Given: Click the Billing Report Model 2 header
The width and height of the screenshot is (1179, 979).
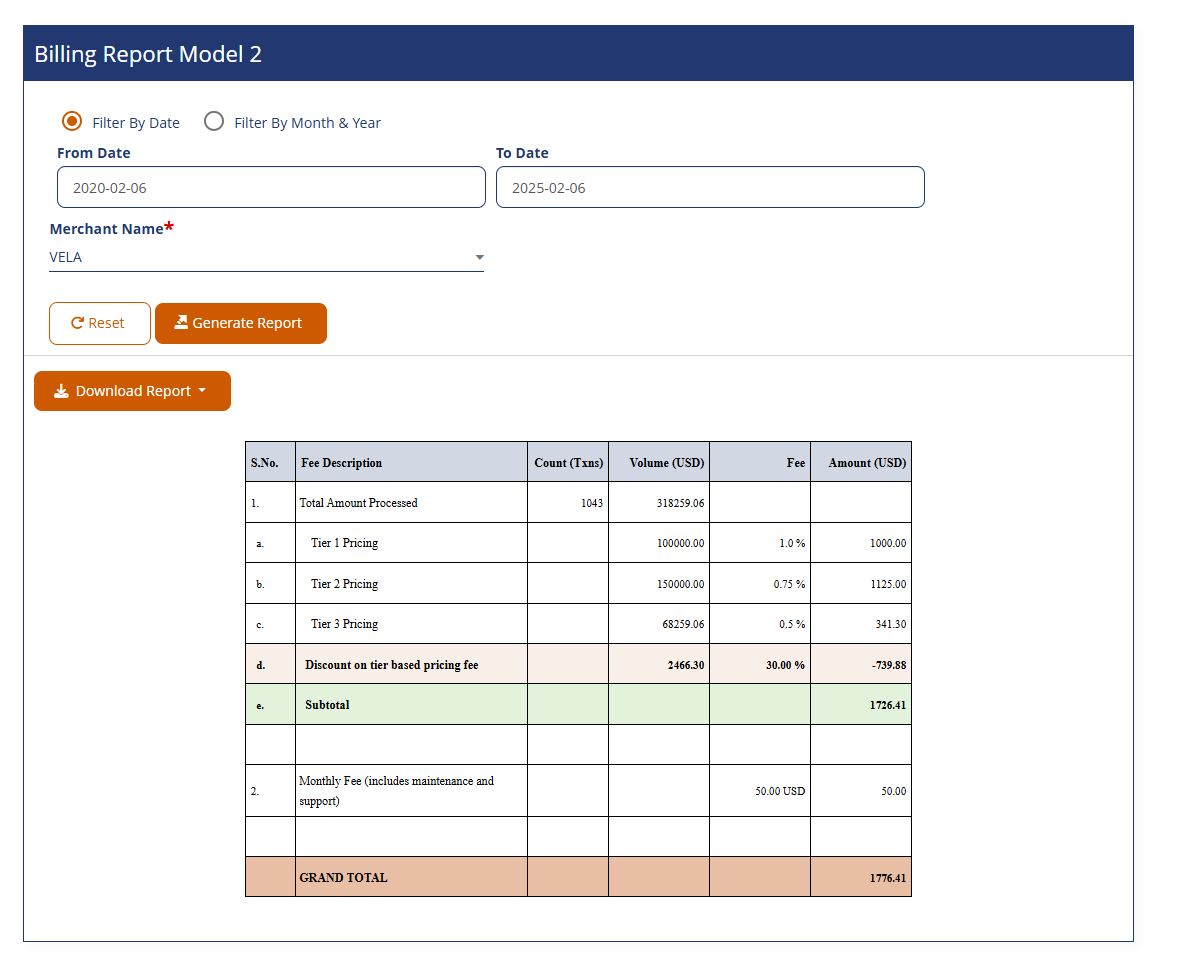Looking at the screenshot, I should [148, 54].
